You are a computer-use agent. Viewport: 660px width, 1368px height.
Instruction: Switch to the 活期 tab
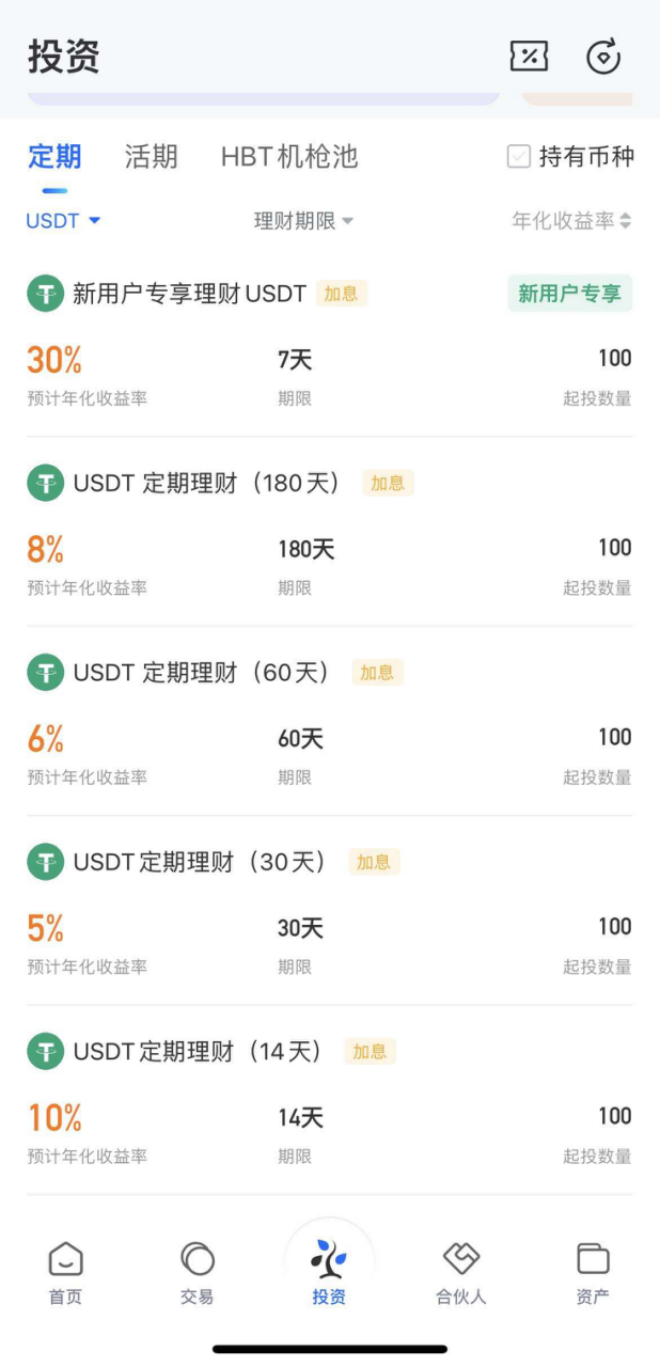151,157
